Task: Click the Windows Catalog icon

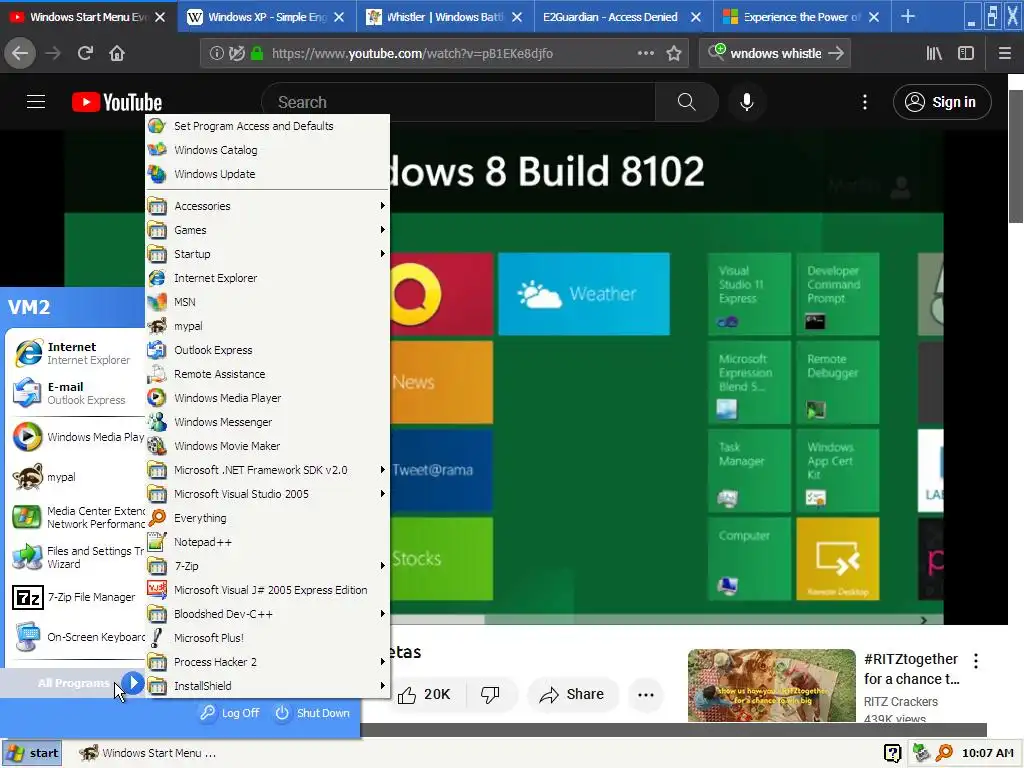Action: 157,150
